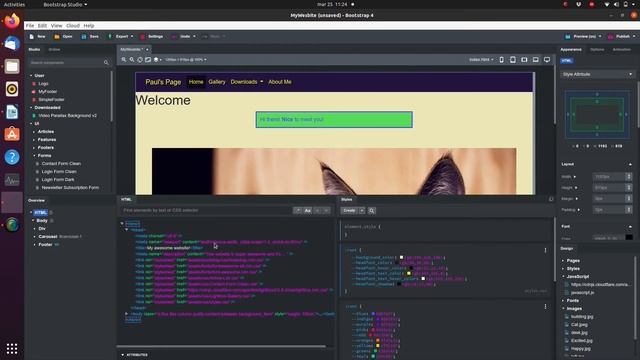Collapse the Layout section
The height and width of the screenshot is (360, 640).
coord(630,164)
